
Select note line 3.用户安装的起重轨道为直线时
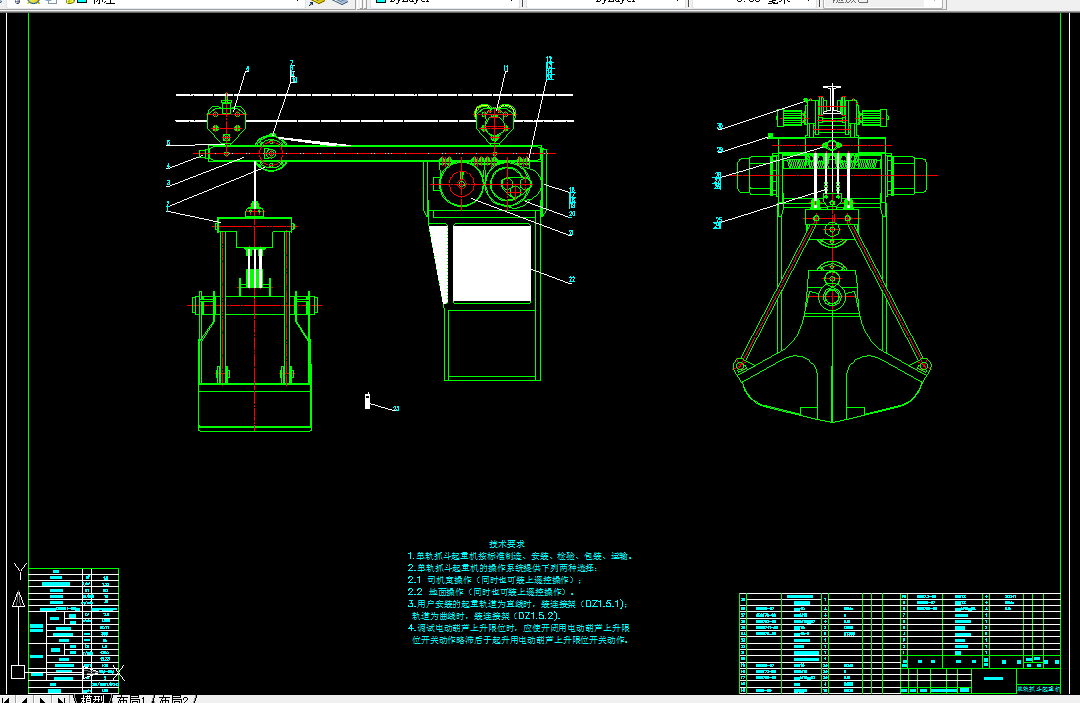[517, 604]
